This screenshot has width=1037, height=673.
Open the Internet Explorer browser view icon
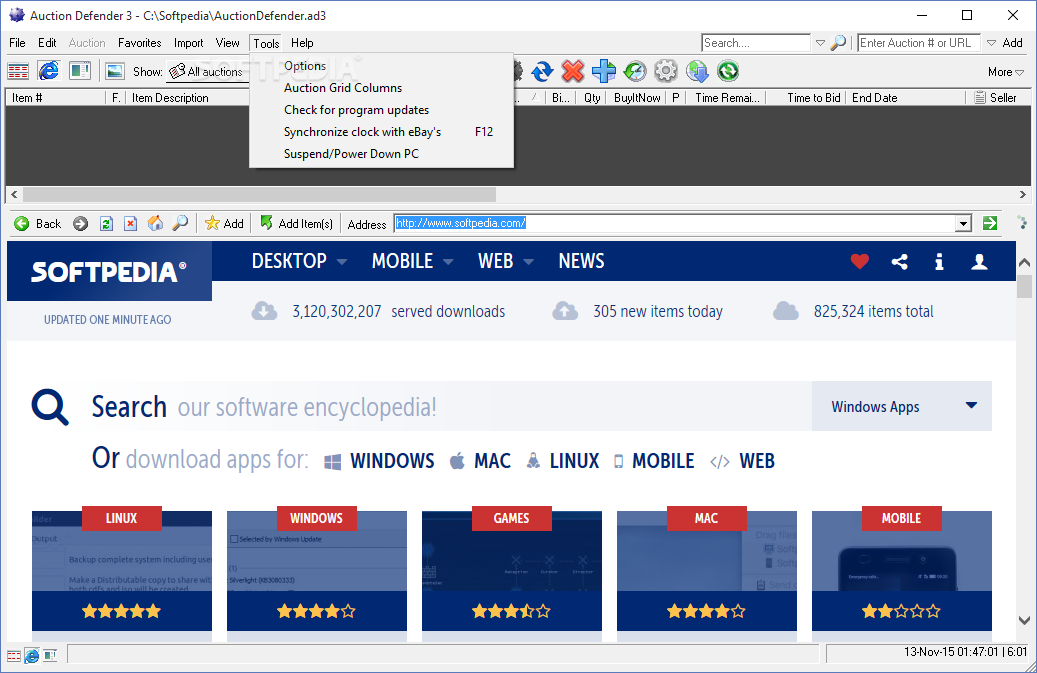click(49, 71)
